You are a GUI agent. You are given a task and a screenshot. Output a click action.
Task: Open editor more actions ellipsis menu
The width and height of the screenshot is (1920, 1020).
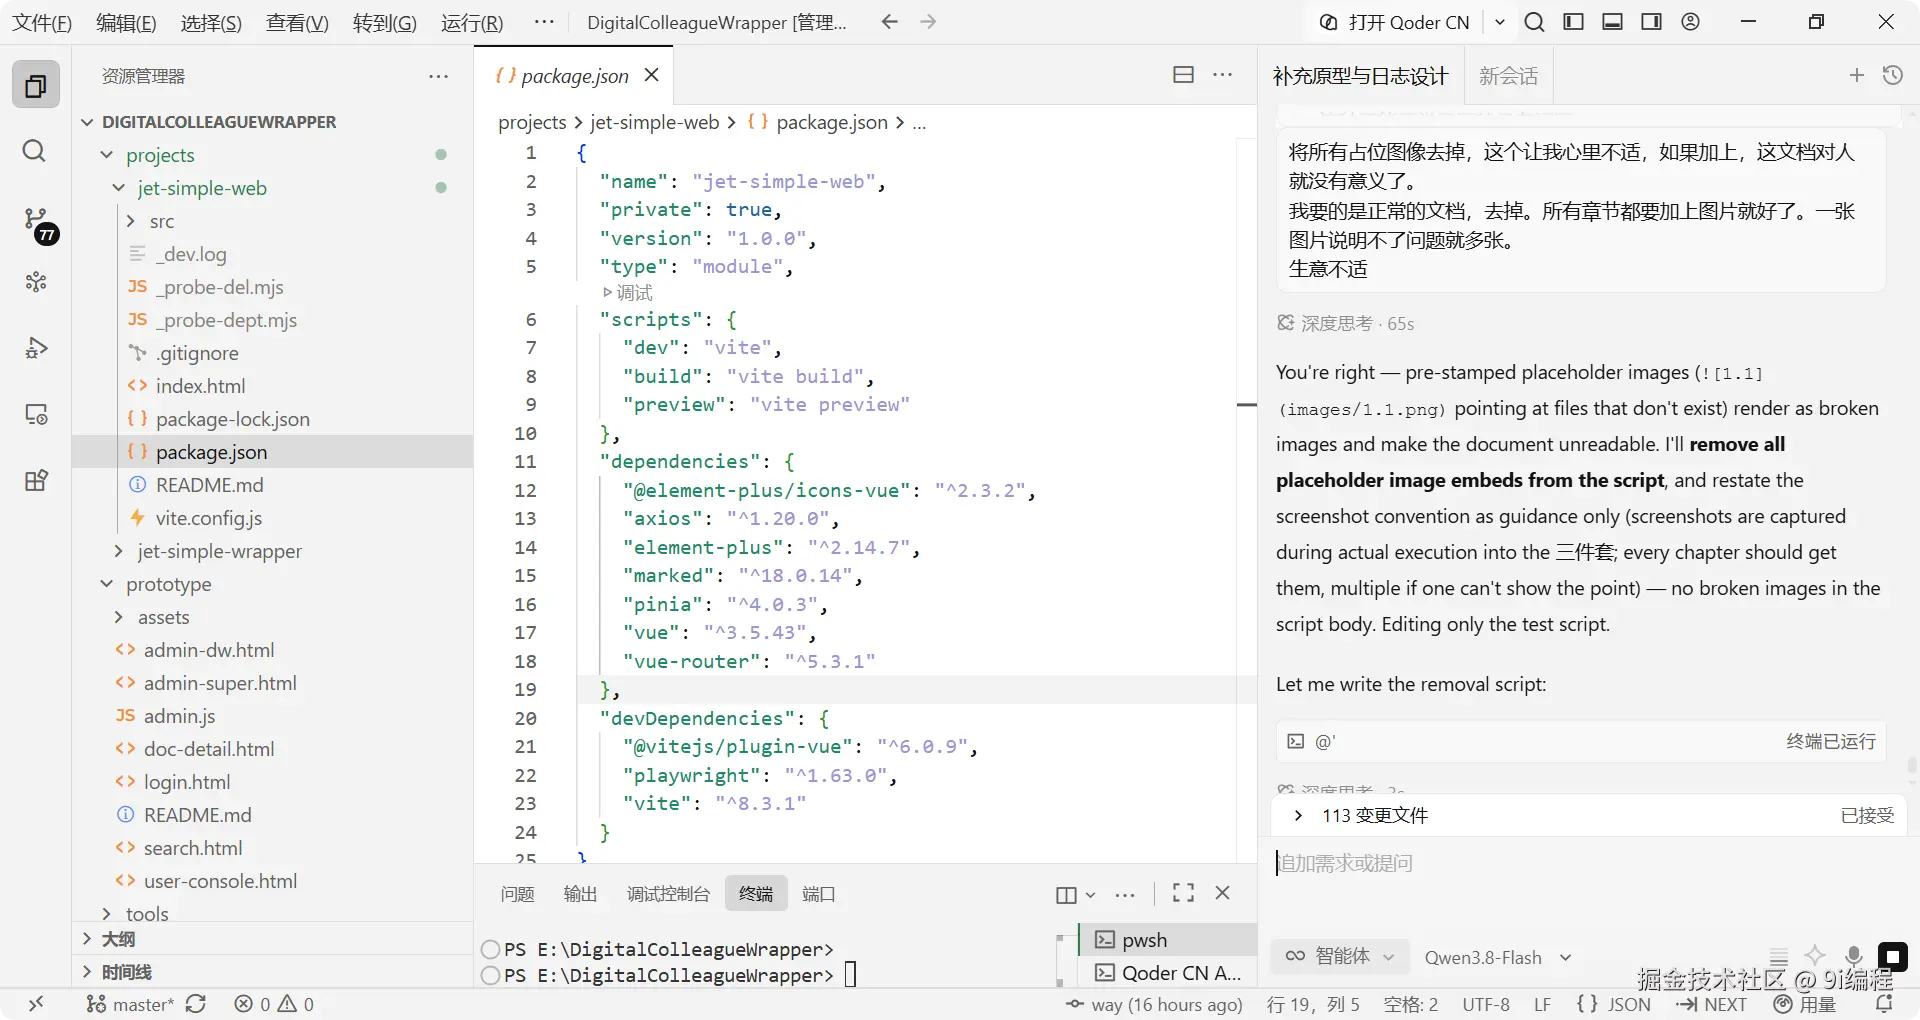click(x=1222, y=75)
